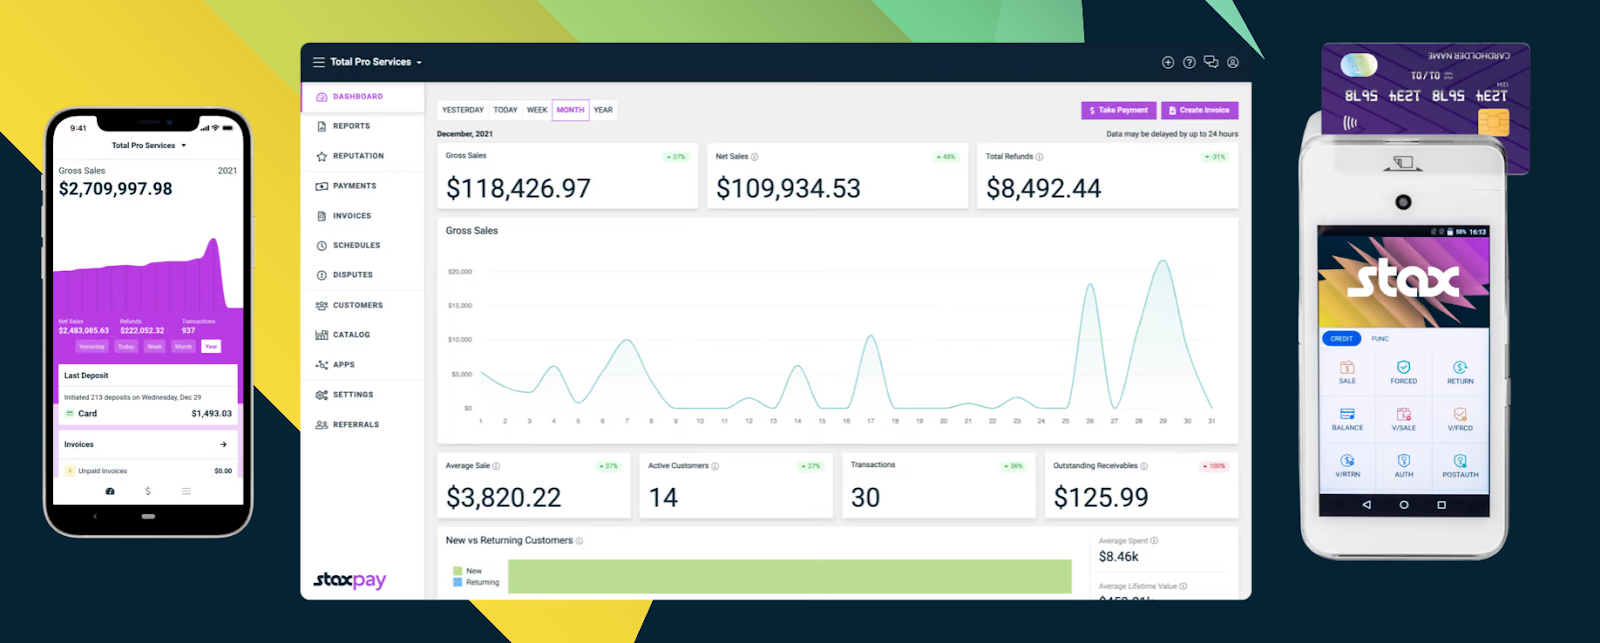Select Today range on phone app

click(126, 347)
